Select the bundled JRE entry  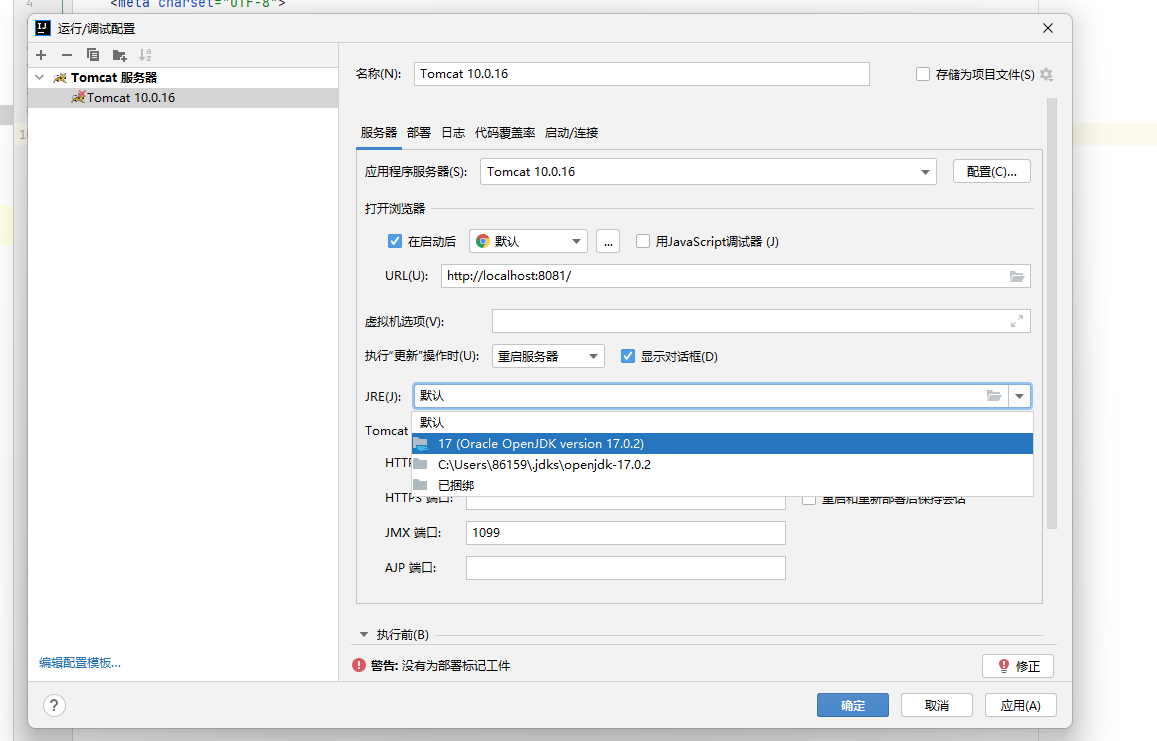click(722, 485)
